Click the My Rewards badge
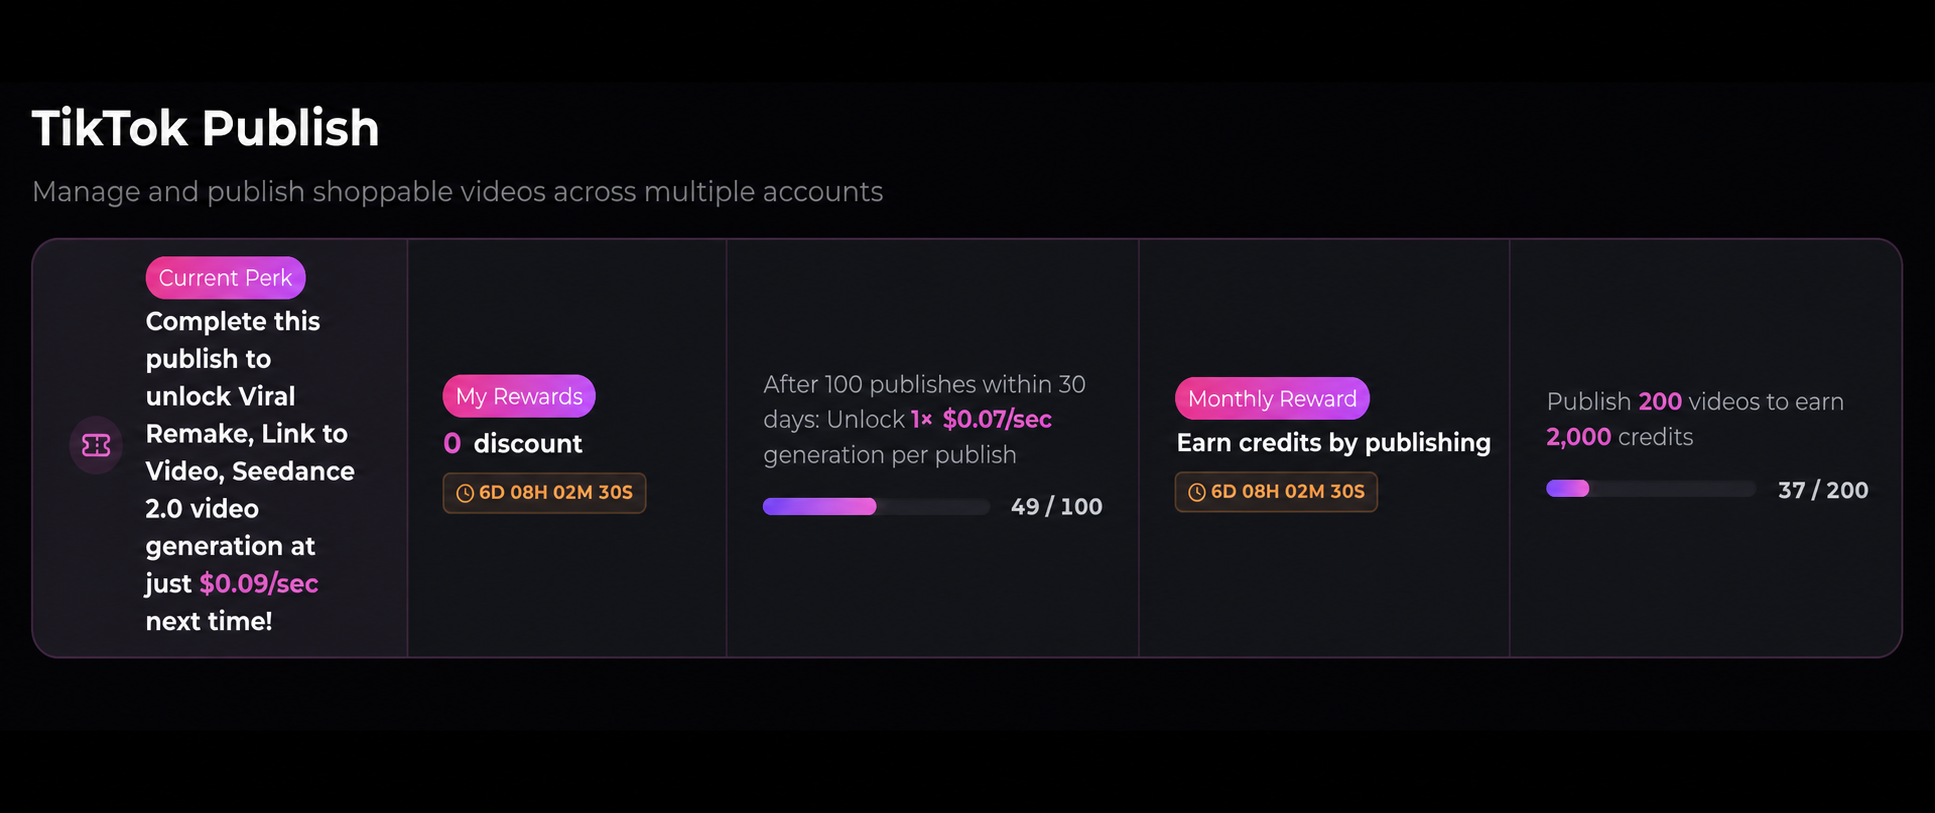The image size is (1935, 813). [x=519, y=396]
